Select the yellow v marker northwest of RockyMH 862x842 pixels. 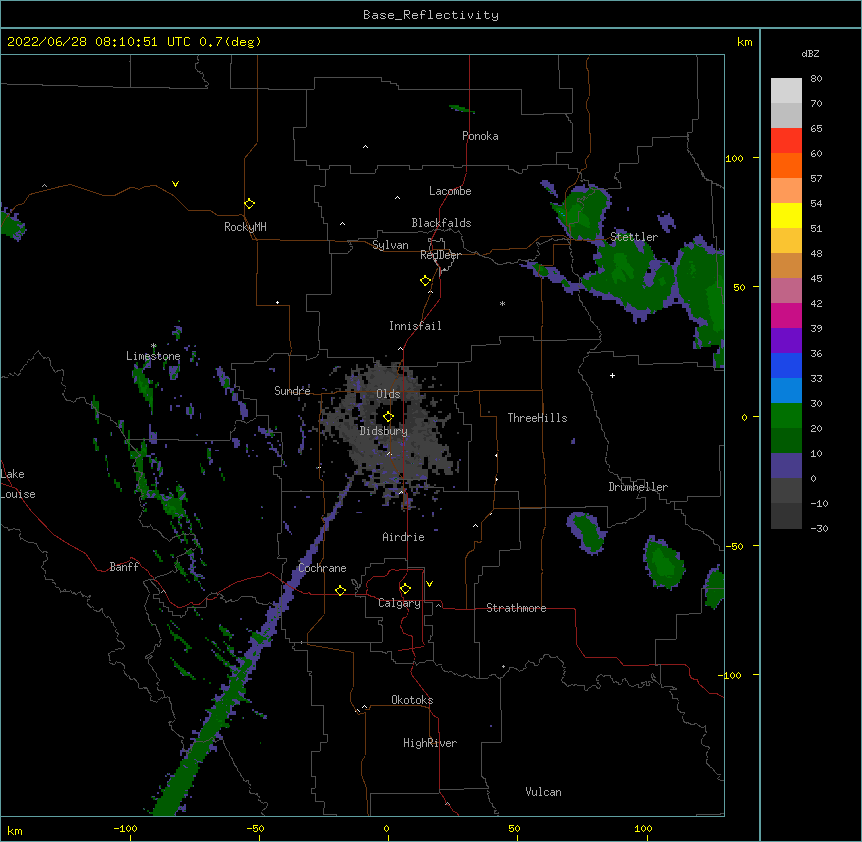click(175, 184)
